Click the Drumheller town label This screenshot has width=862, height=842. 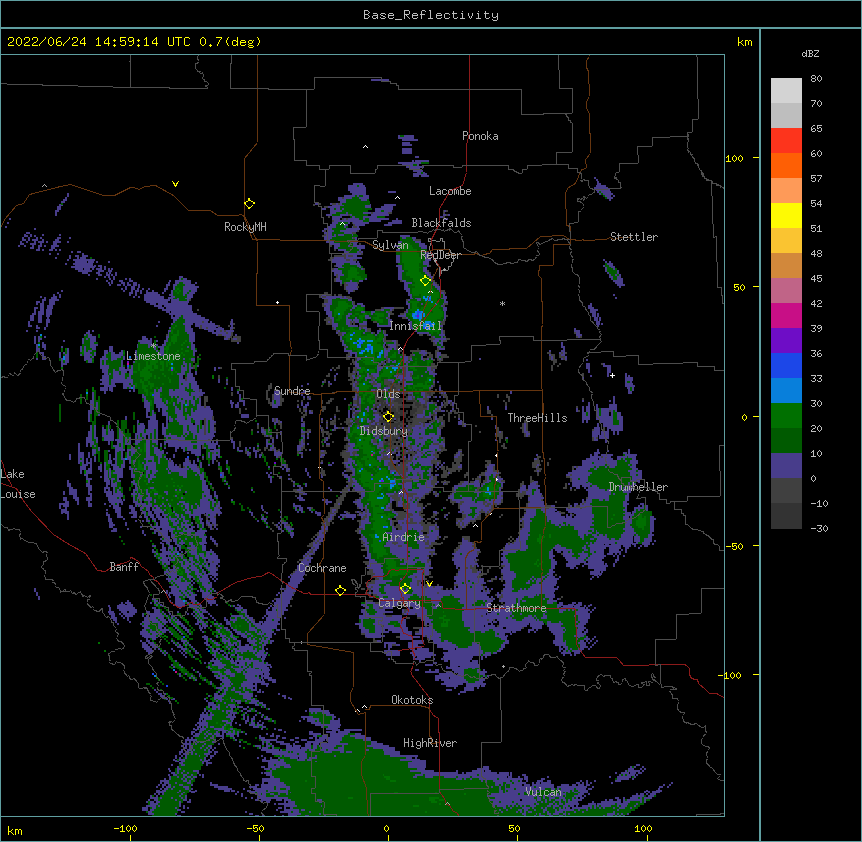[x=638, y=487]
